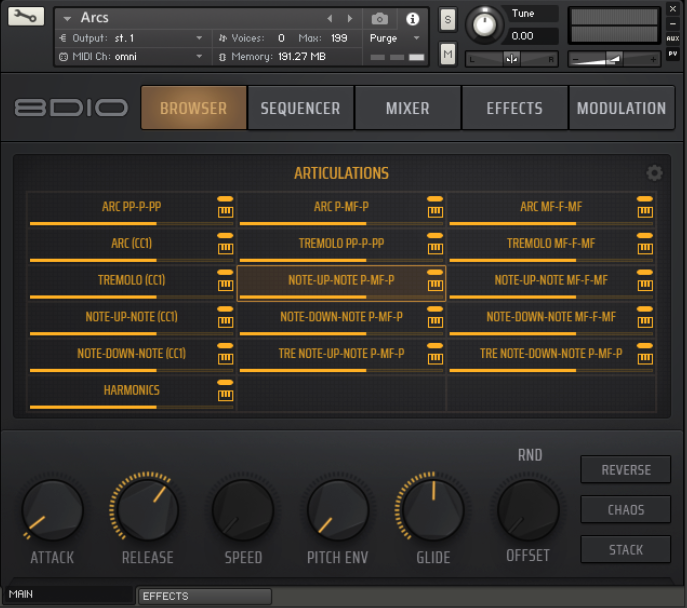Click the RELEASE knob
687x608 pixels.
tap(148, 510)
